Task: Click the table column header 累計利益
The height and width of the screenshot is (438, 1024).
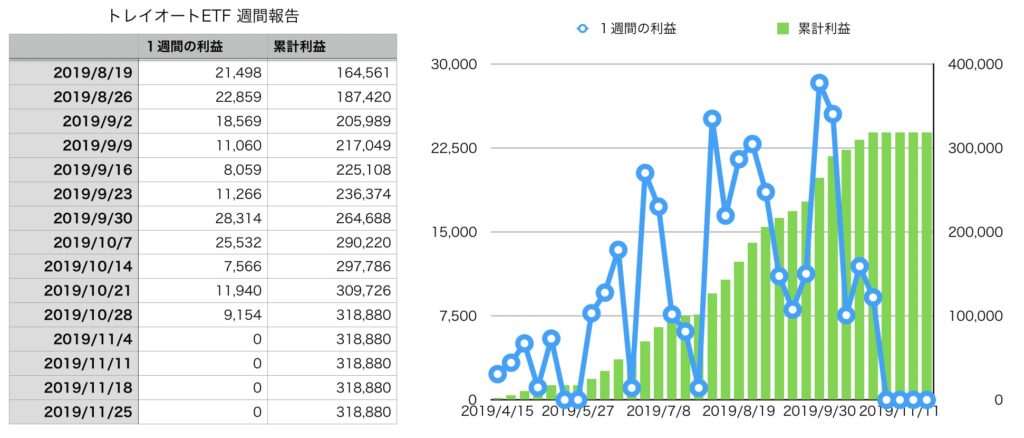Action: (x=332, y=47)
